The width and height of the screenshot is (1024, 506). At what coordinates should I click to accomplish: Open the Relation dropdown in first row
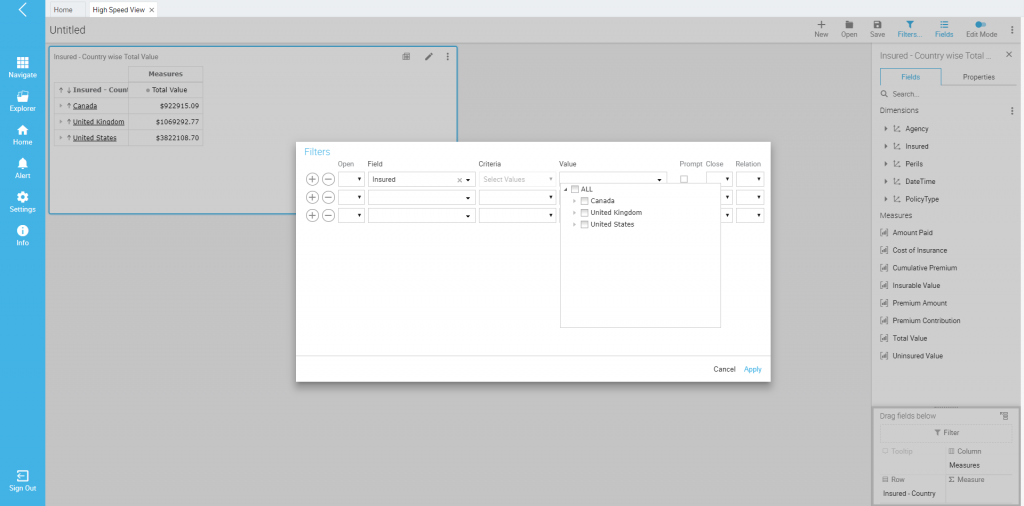pos(749,180)
